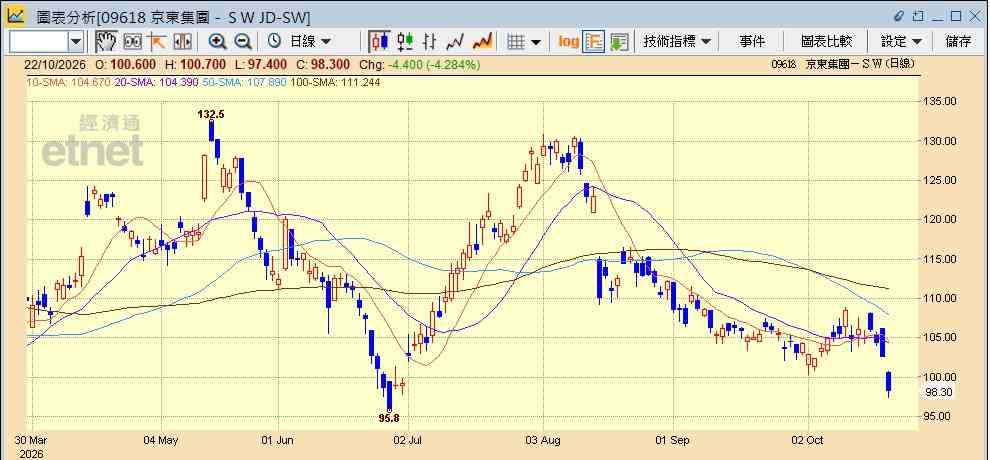The width and height of the screenshot is (990, 460).
Task: Click the 01 Sep date axis label
Action: point(673,440)
